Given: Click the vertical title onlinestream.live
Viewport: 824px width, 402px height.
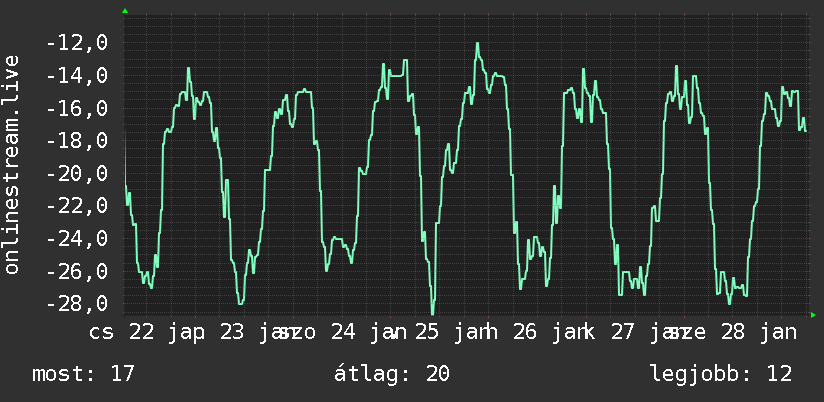Looking at the screenshot, I should 11,164.
